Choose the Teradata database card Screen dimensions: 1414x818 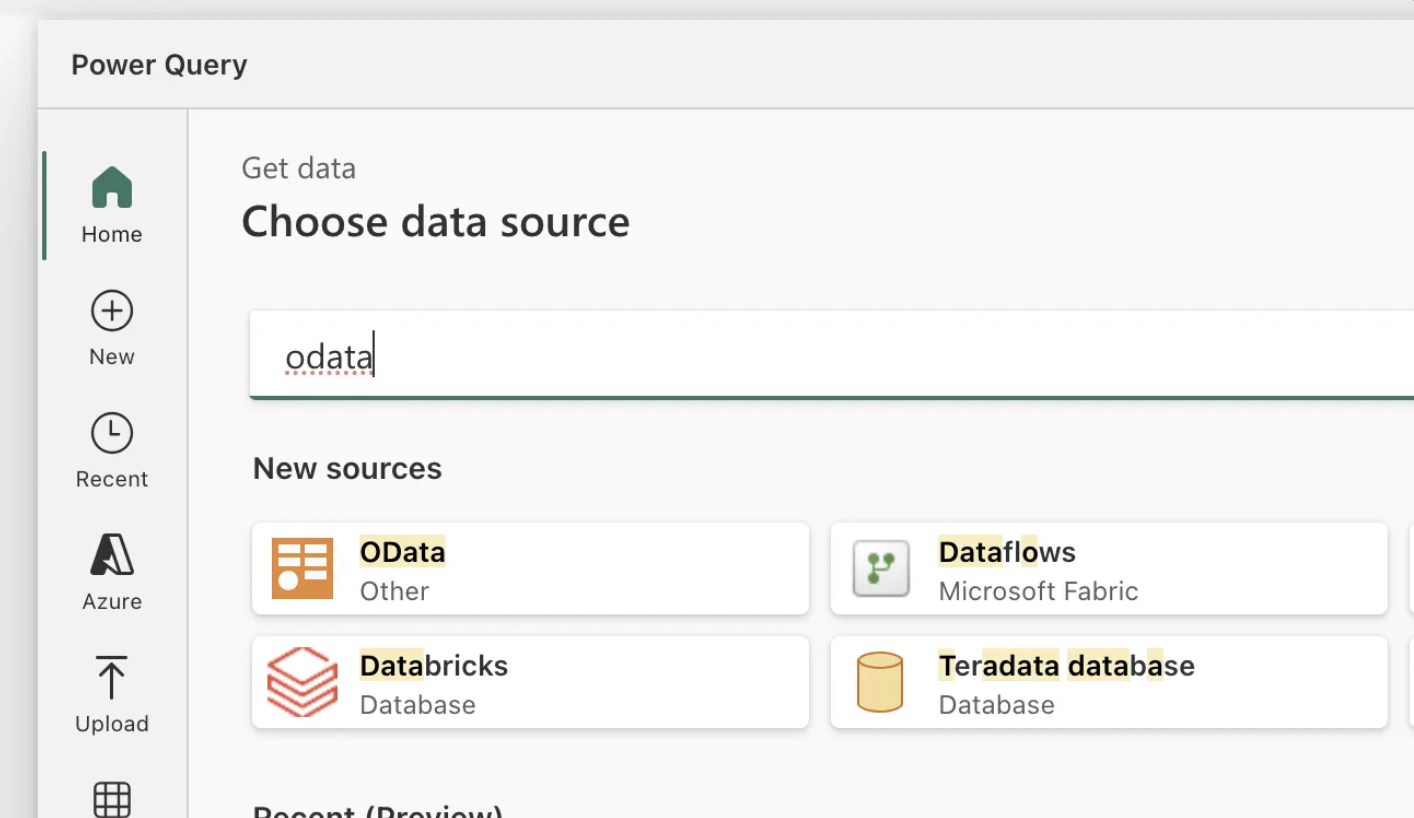click(x=1109, y=682)
